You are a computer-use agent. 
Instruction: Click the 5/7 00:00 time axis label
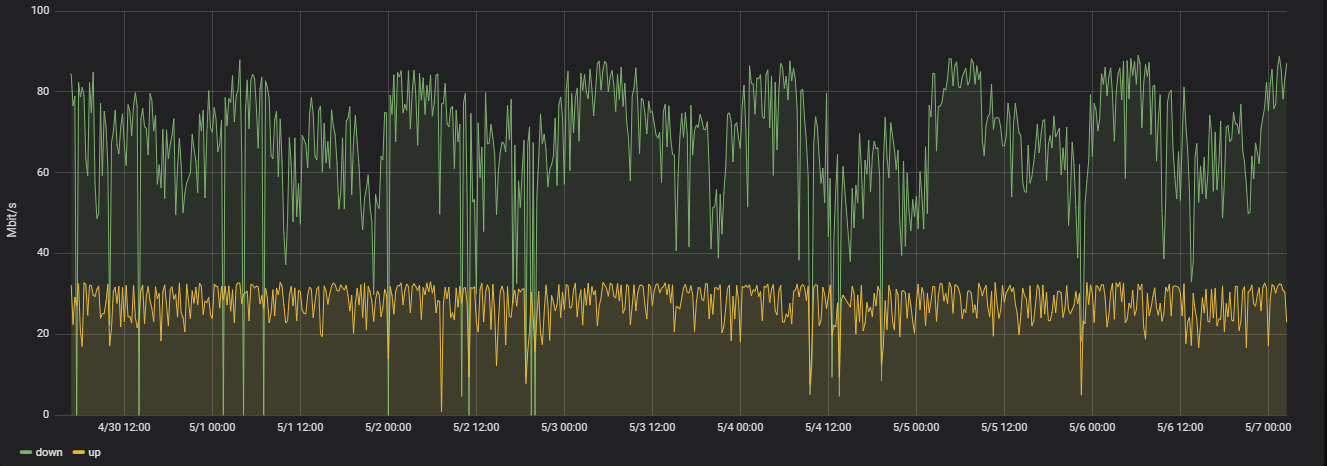(1268, 427)
